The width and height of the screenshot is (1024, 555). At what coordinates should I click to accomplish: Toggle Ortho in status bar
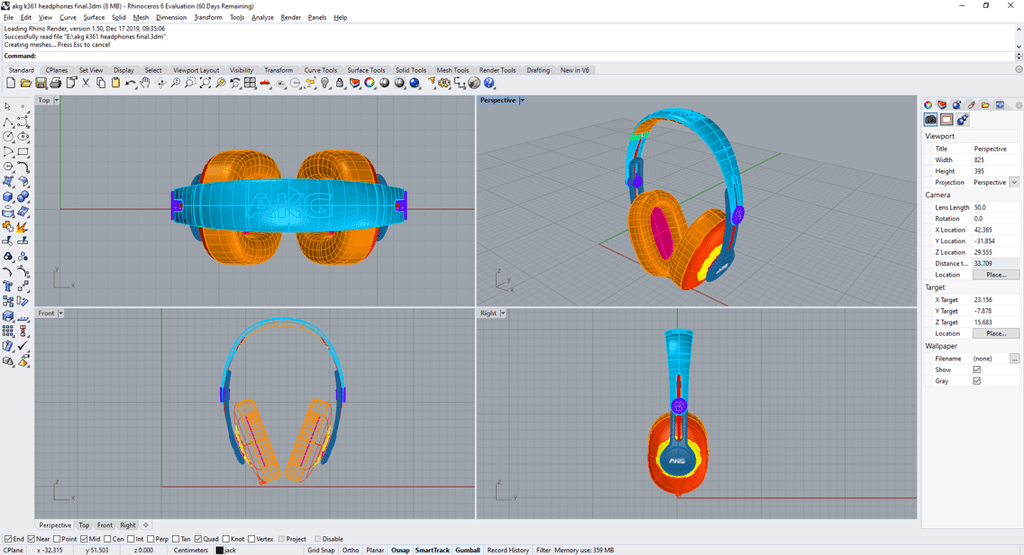tap(351, 550)
